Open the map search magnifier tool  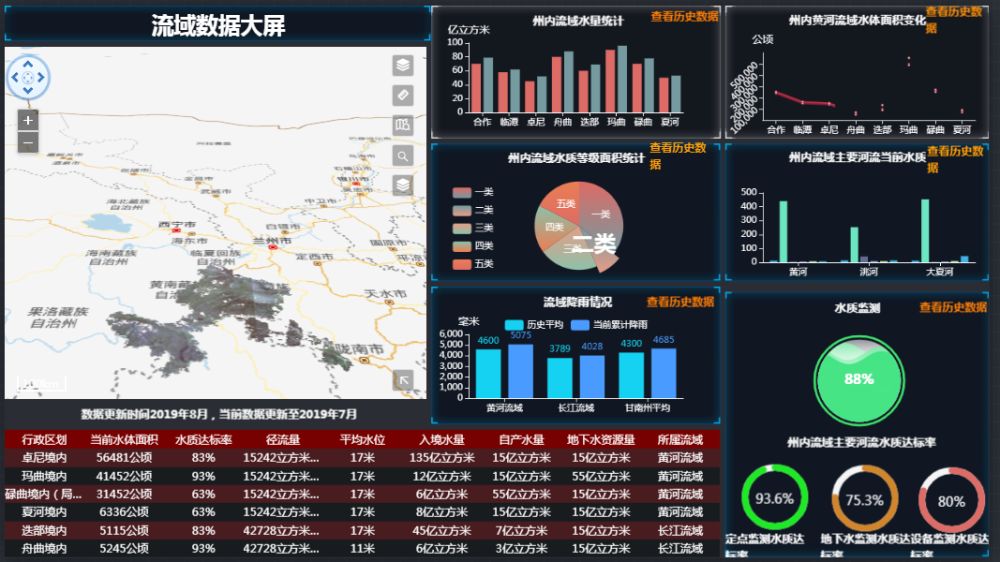pos(402,156)
